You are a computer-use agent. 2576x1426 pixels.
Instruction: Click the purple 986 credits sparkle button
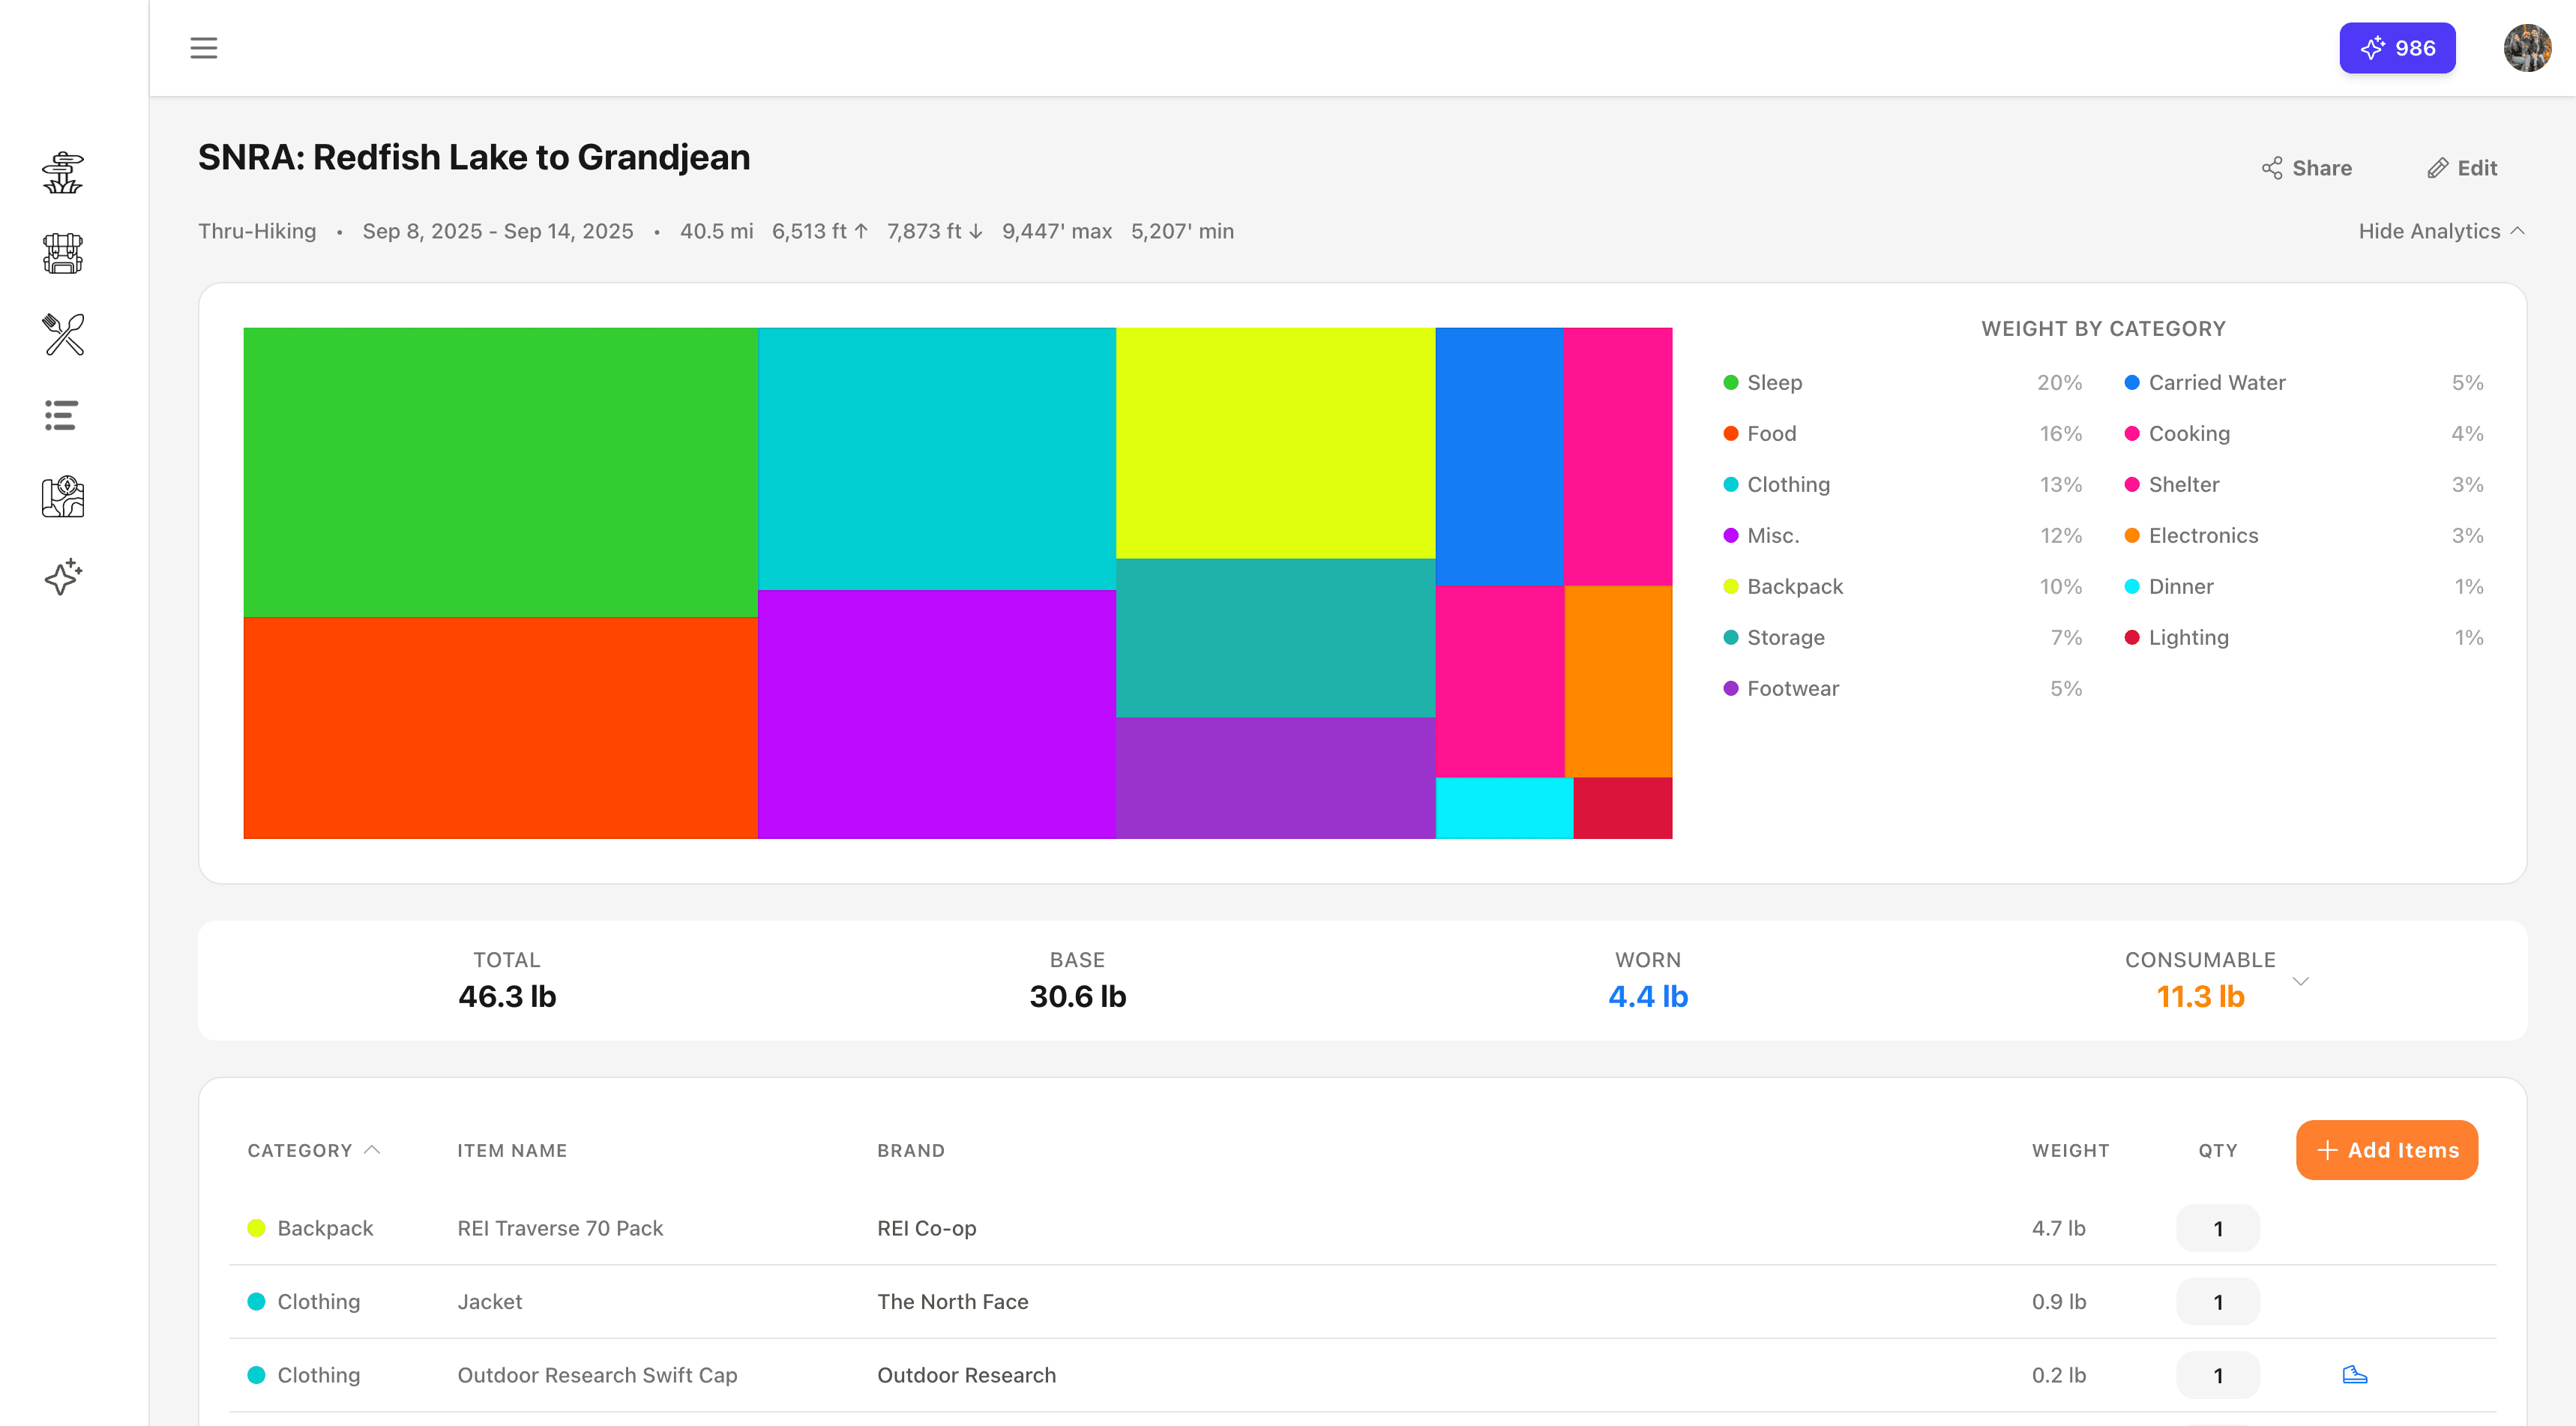(x=2397, y=47)
